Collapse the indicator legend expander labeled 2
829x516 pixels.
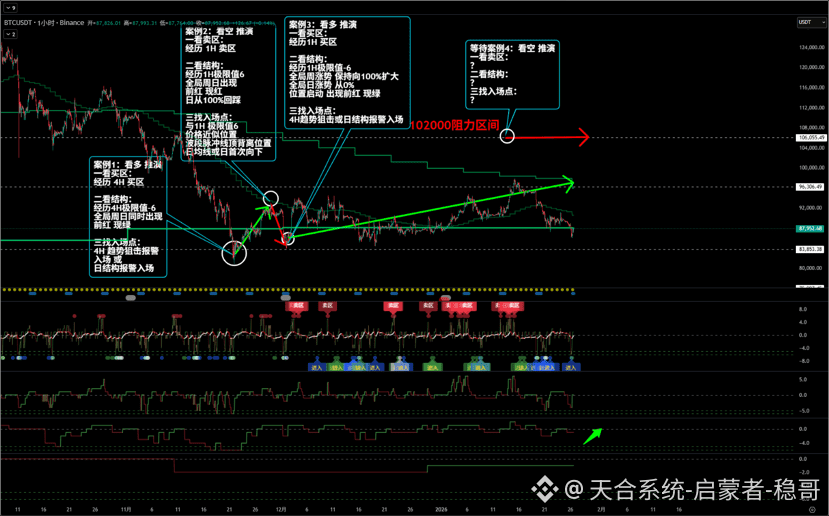[x=10, y=34]
